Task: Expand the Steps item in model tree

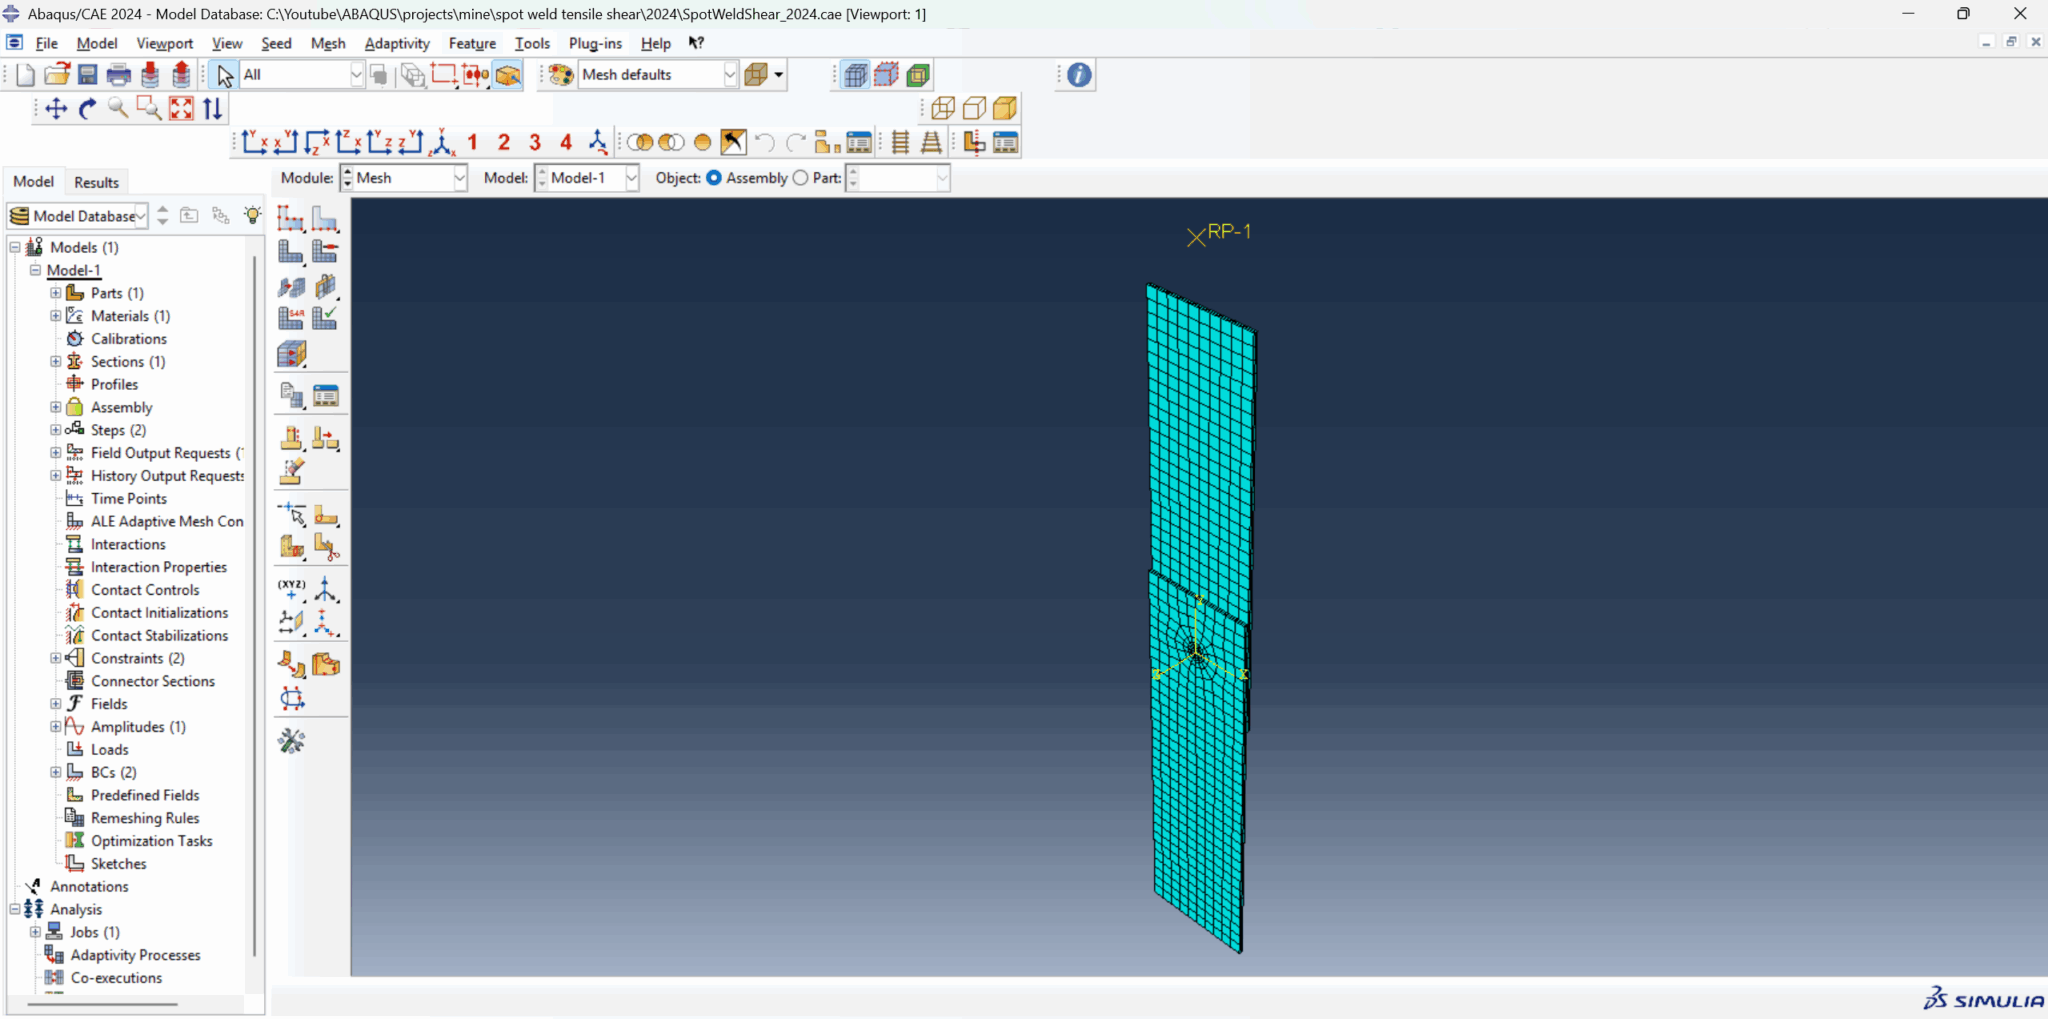Action: (55, 429)
